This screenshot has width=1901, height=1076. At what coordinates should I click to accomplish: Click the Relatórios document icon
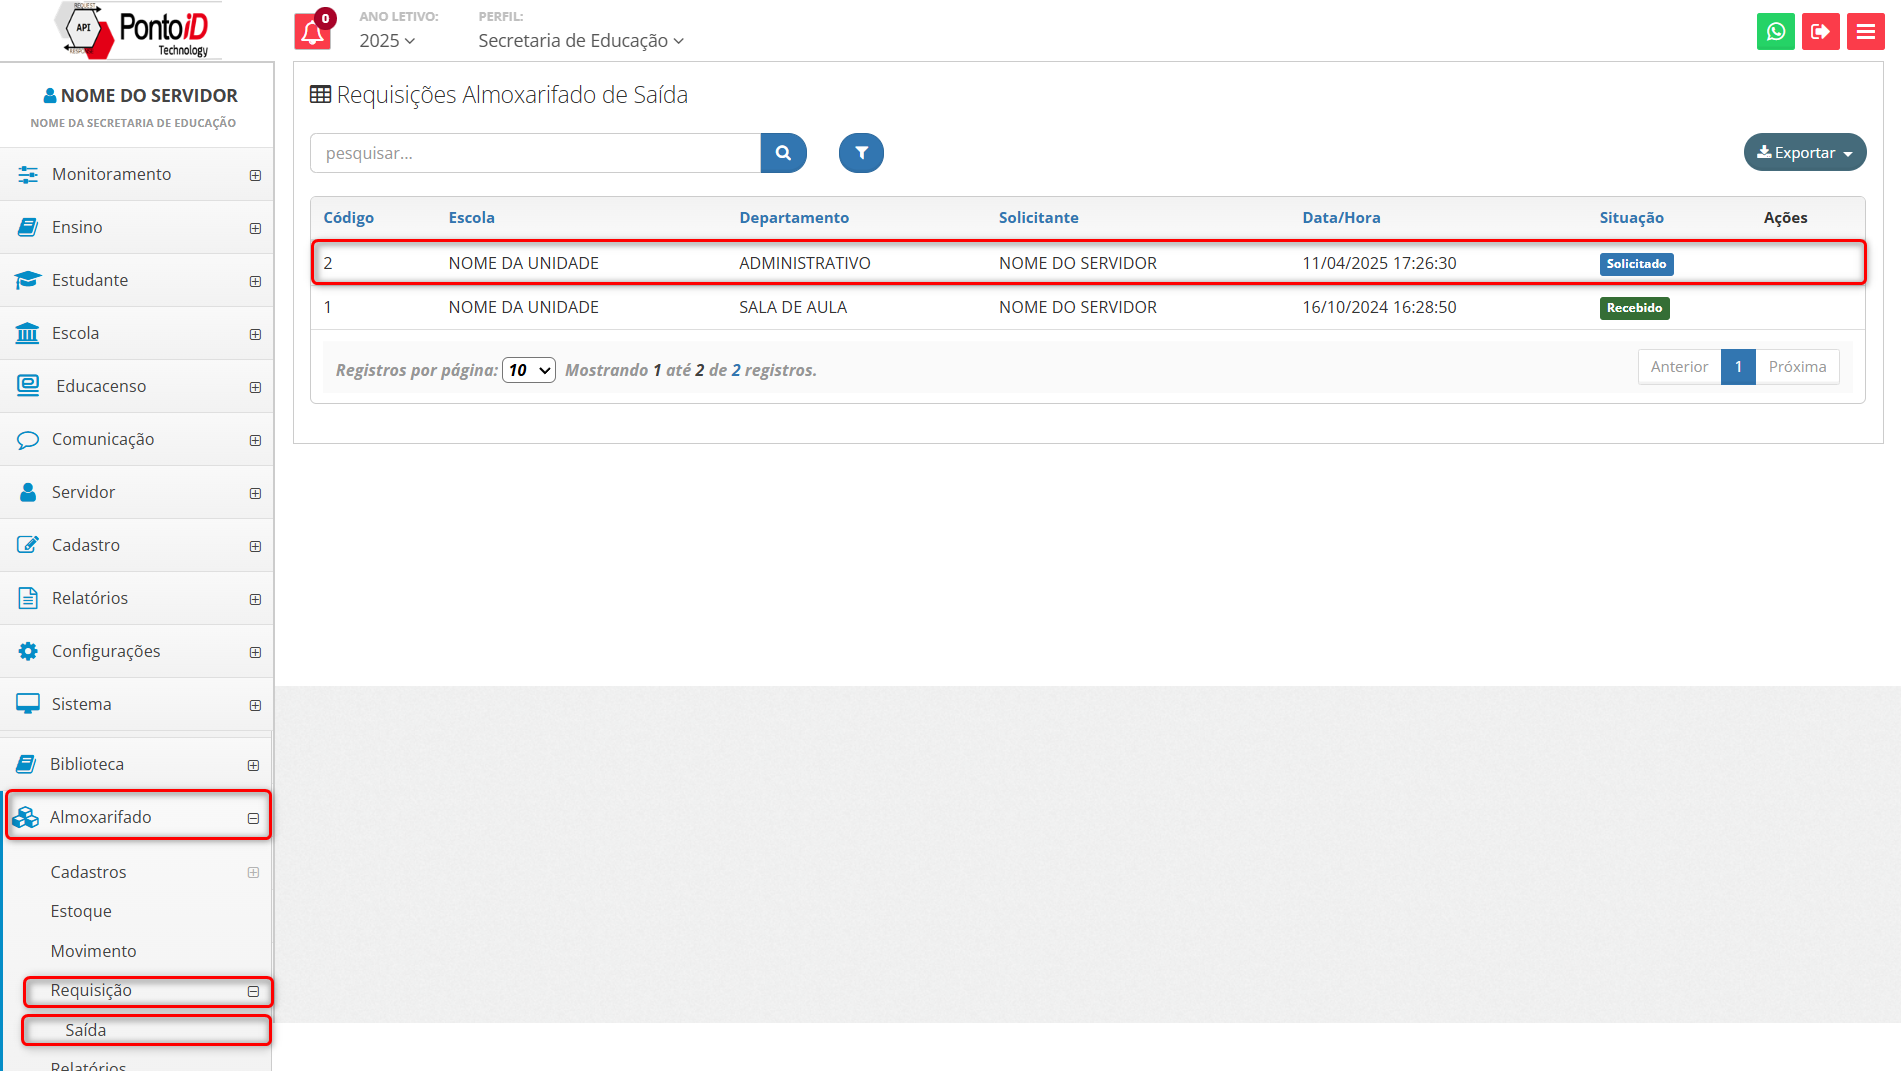(x=28, y=598)
